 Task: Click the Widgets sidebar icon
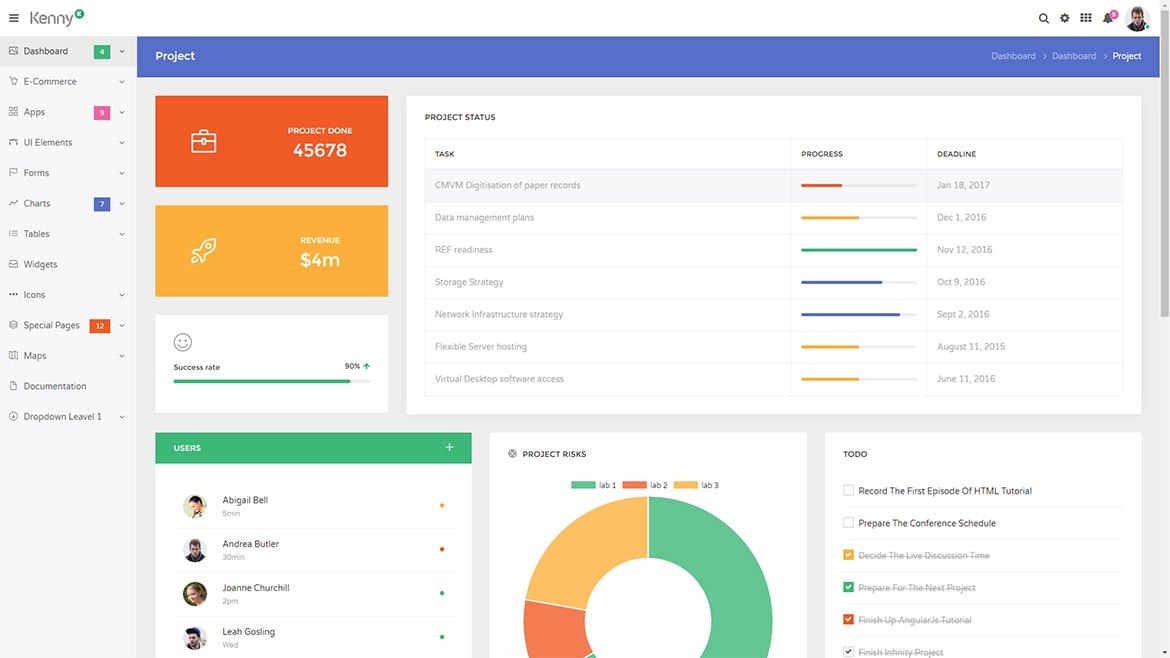point(13,264)
